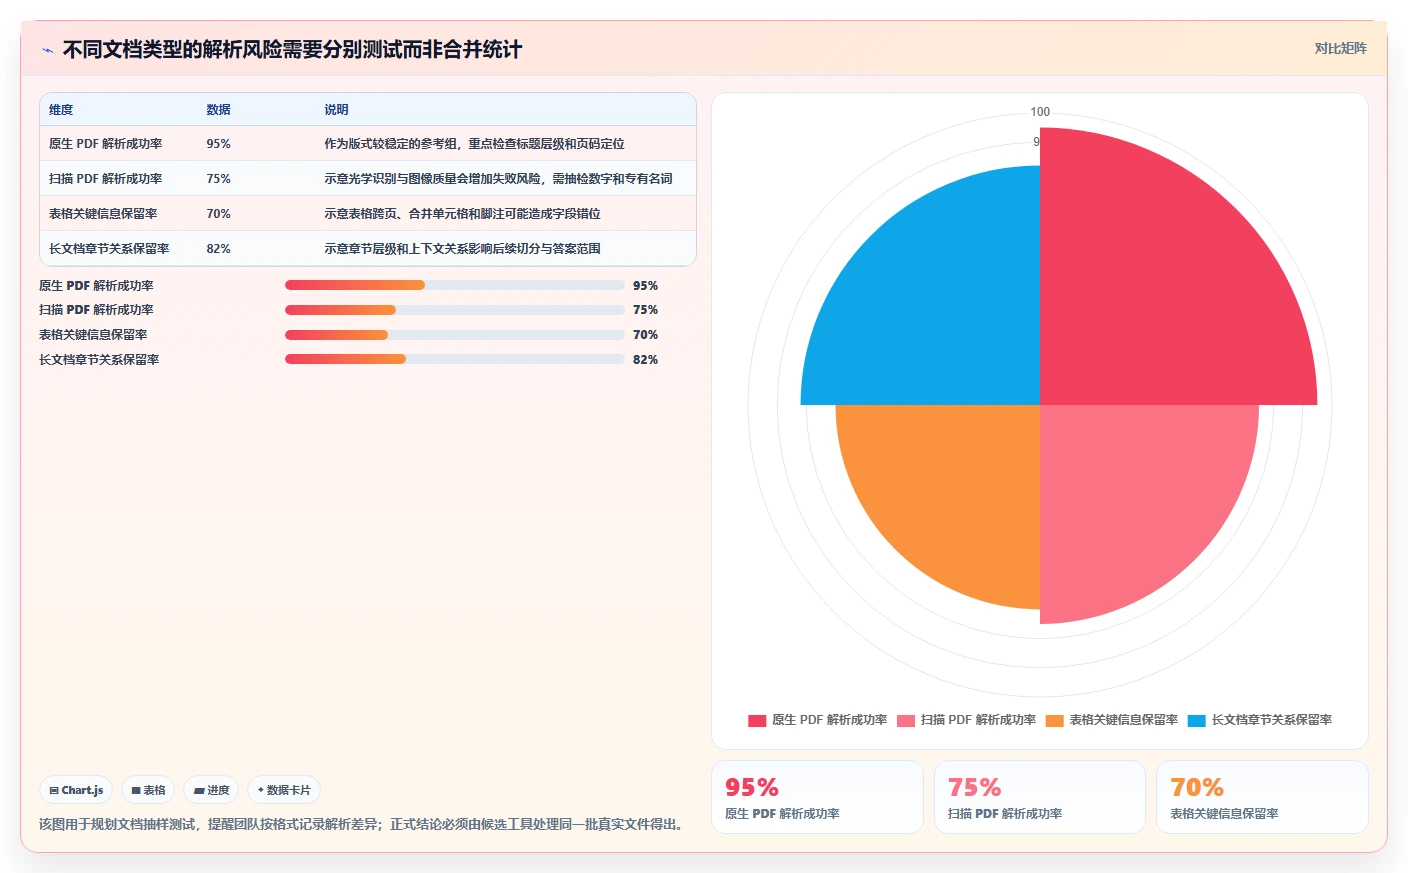Viewport: 1408px width, 873px height.
Task: Click table cell 原生 PDF 解析成功率
Action: tap(106, 144)
